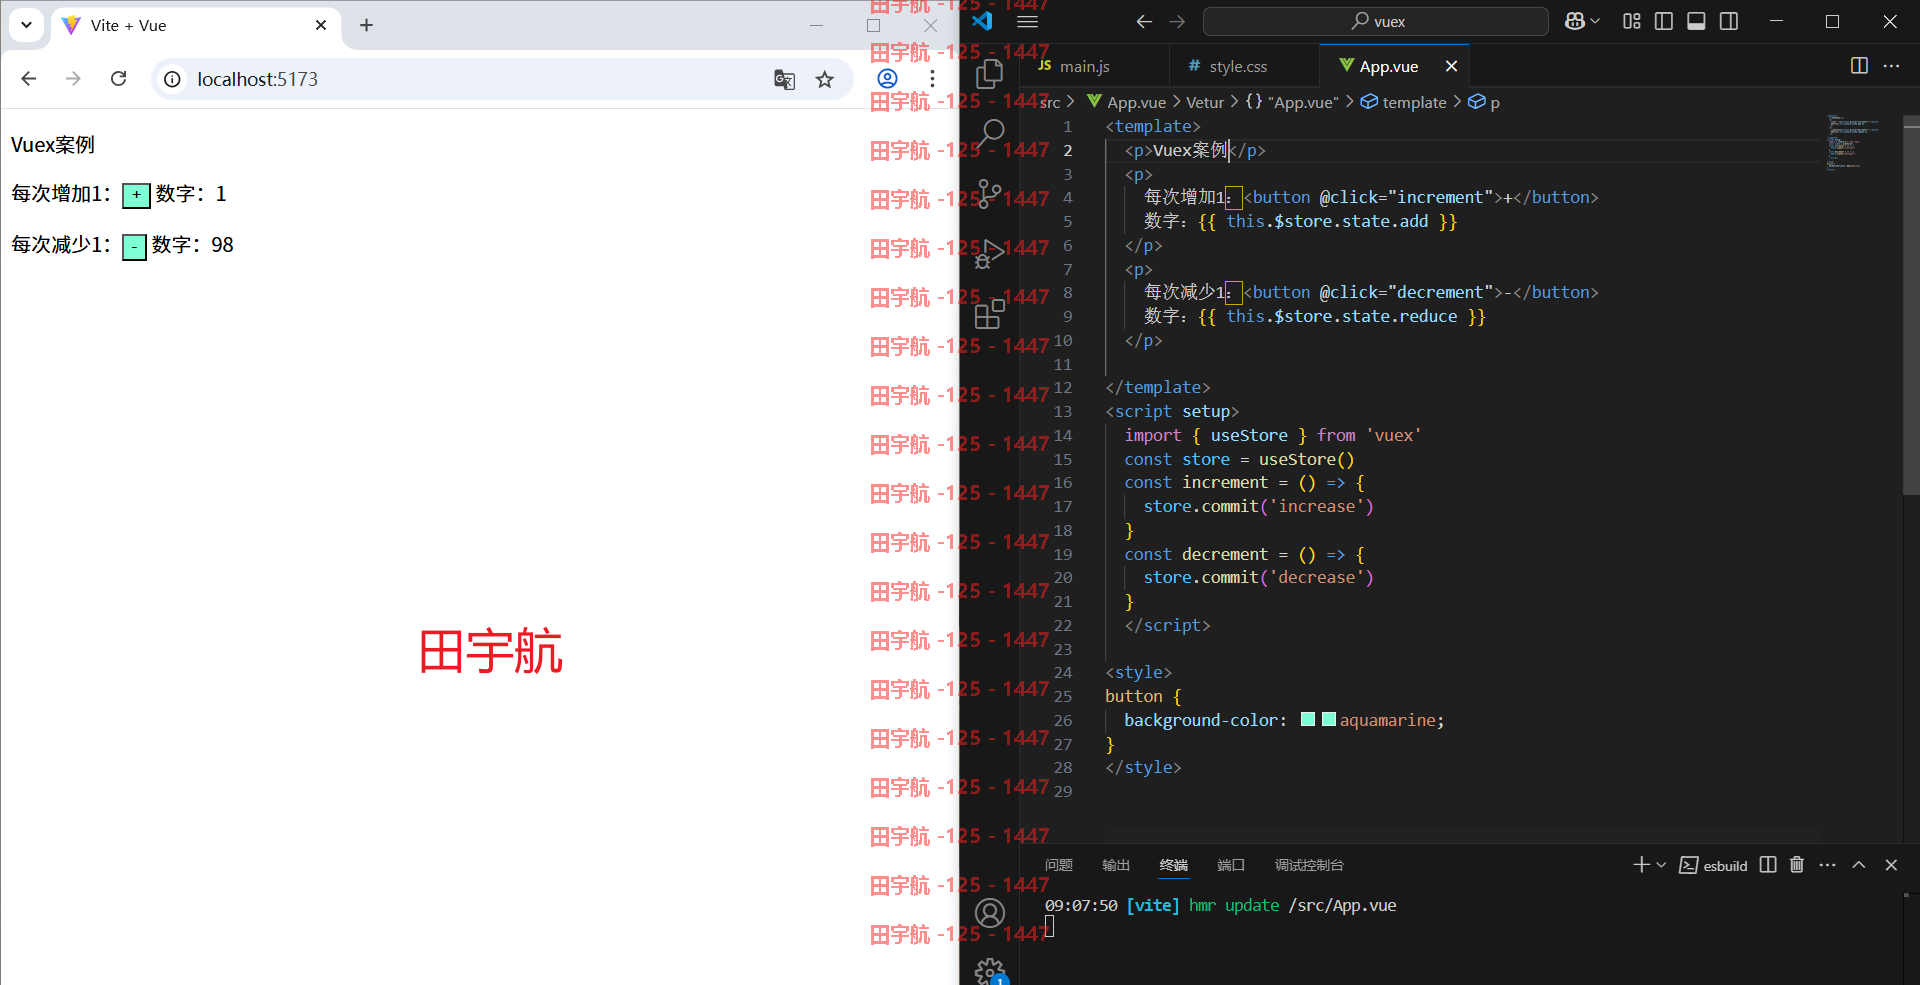
Task: Click the second aquamarine color swatch
Action: tap(1329, 719)
